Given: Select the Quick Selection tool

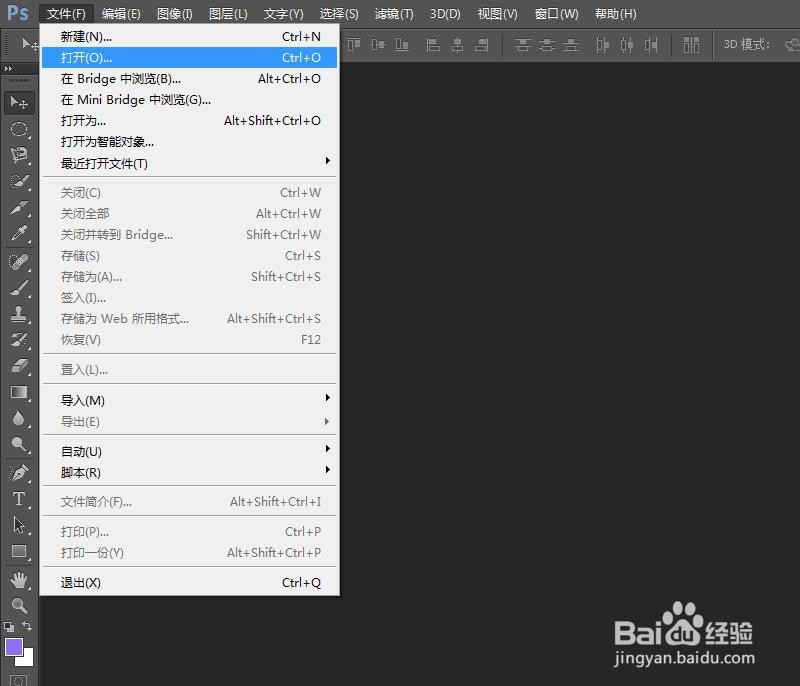Looking at the screenshot, I should [19, 181].
